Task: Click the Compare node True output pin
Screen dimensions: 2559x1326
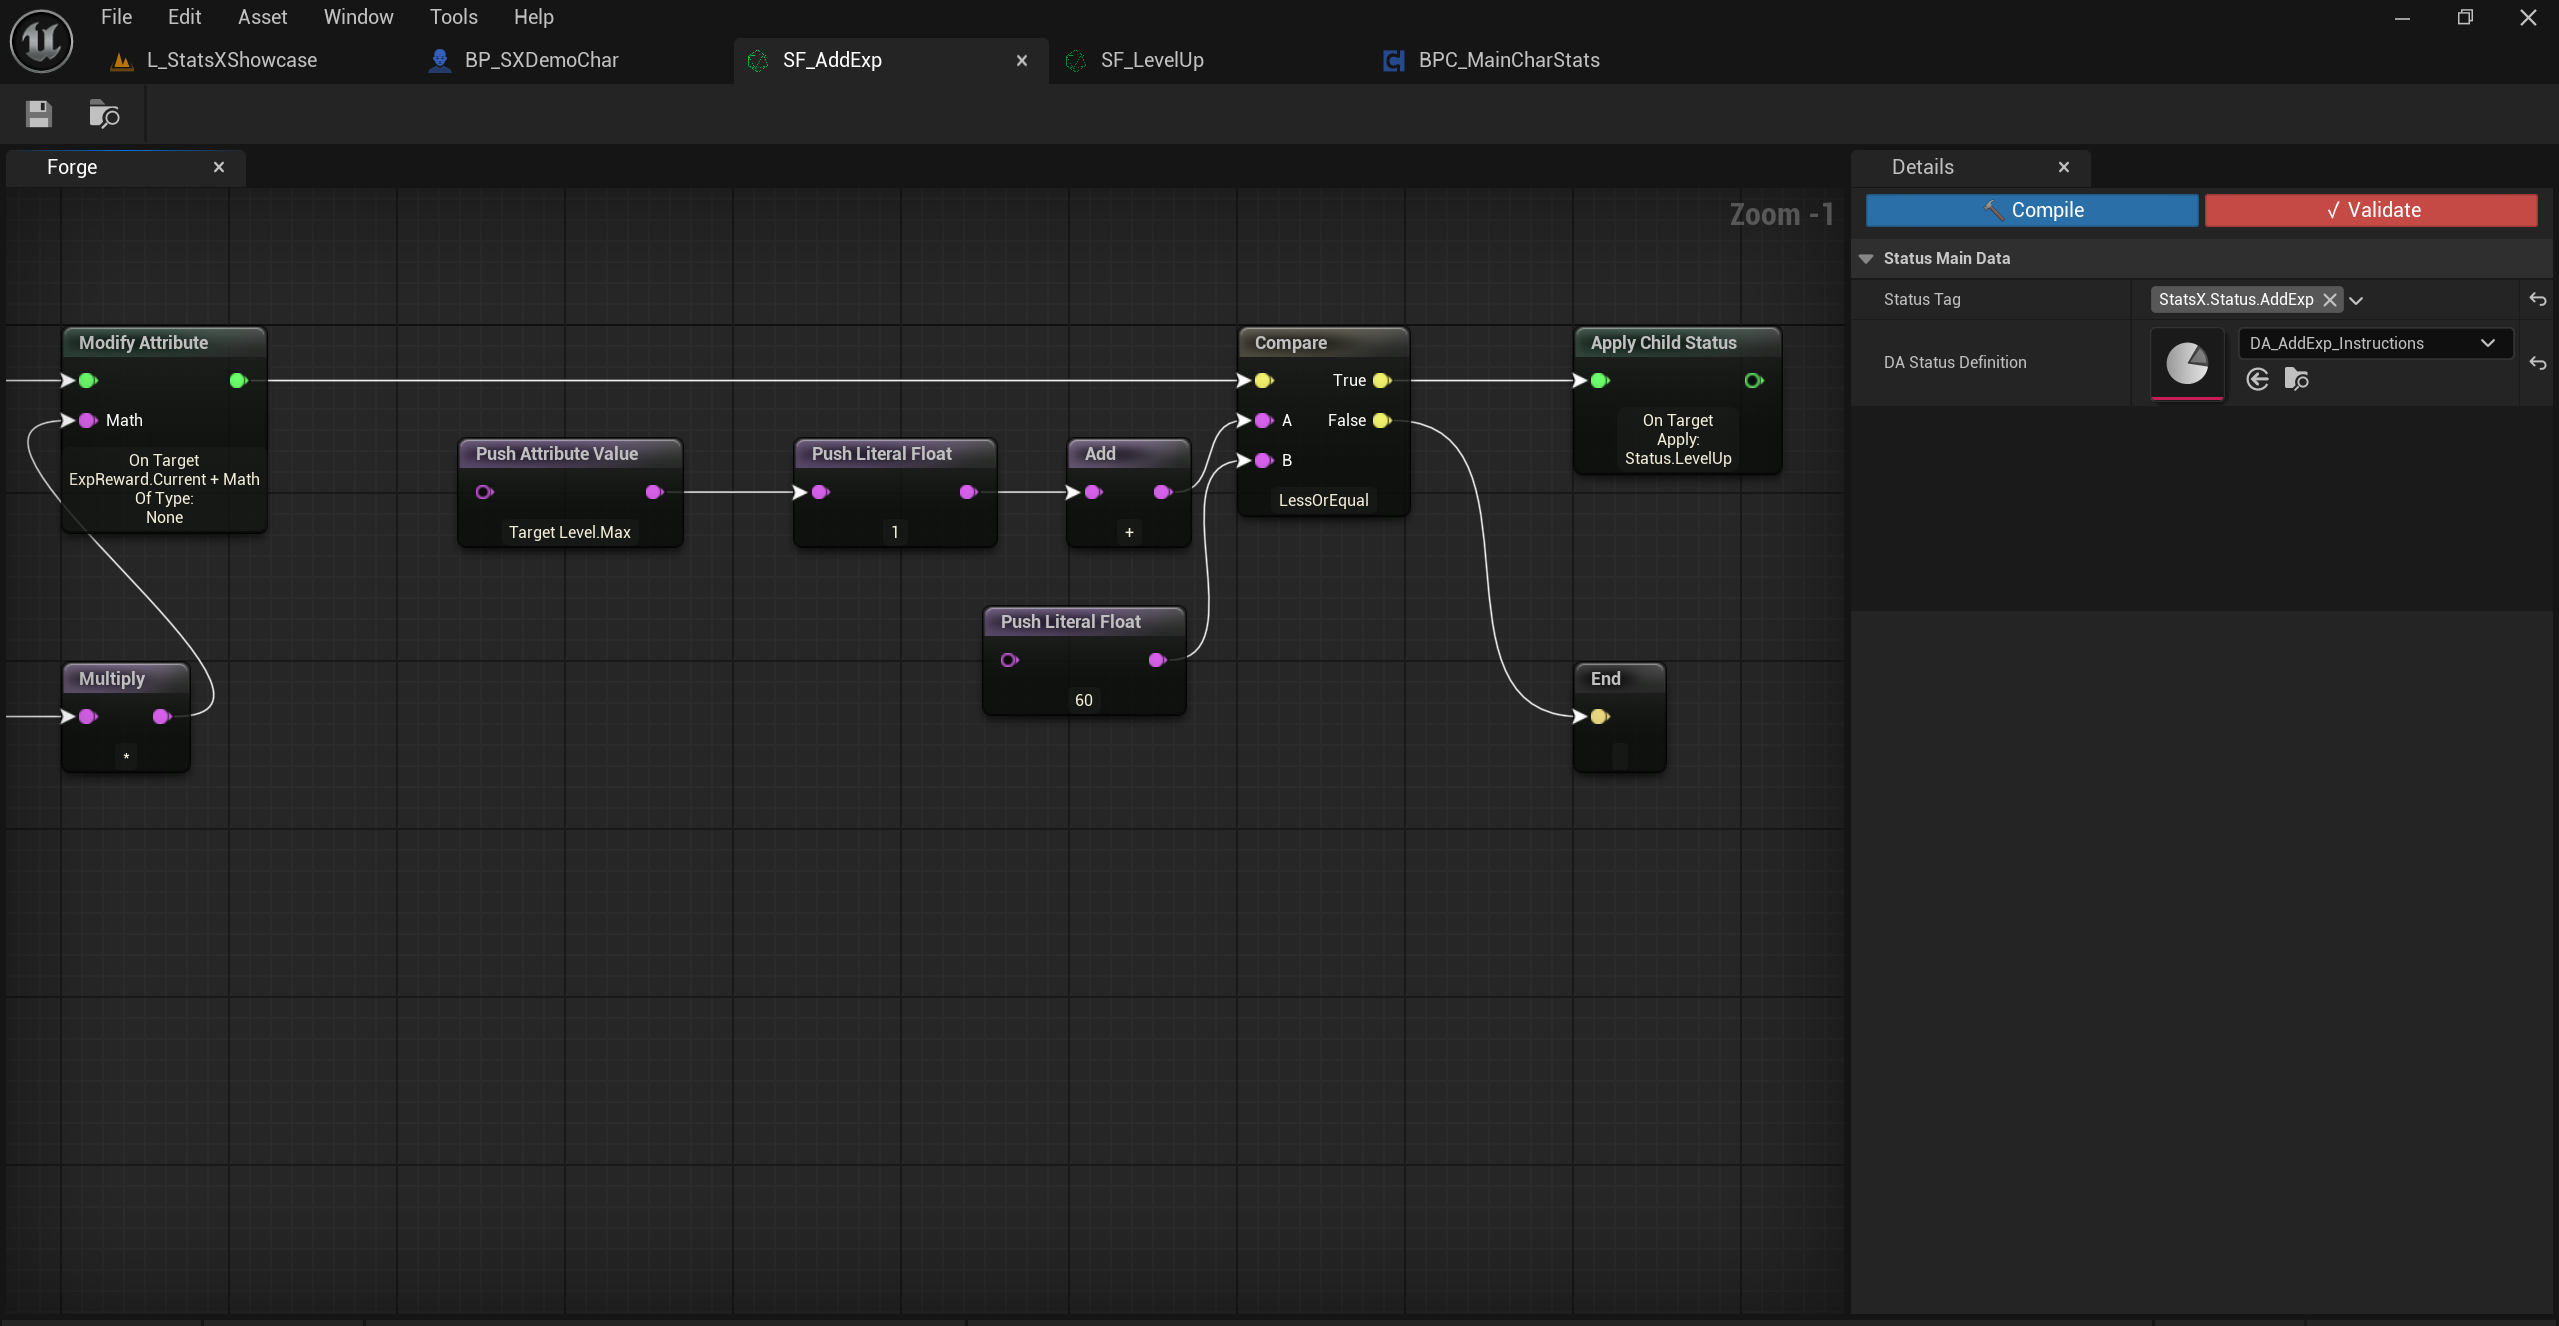Action: click(1382, 380)
